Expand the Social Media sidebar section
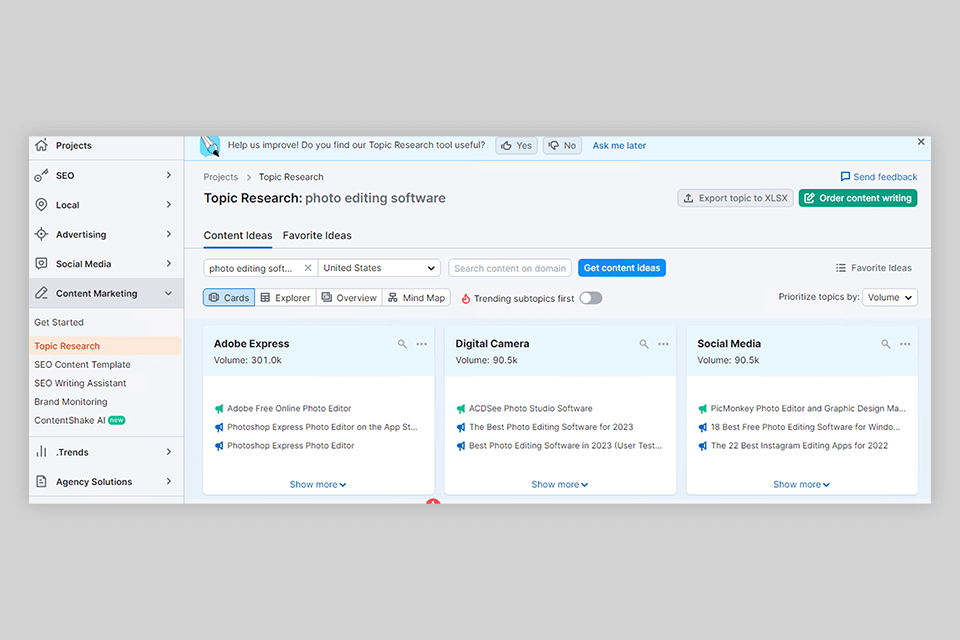This screenshot has width=960, height=640. click(x=168, y=263)
